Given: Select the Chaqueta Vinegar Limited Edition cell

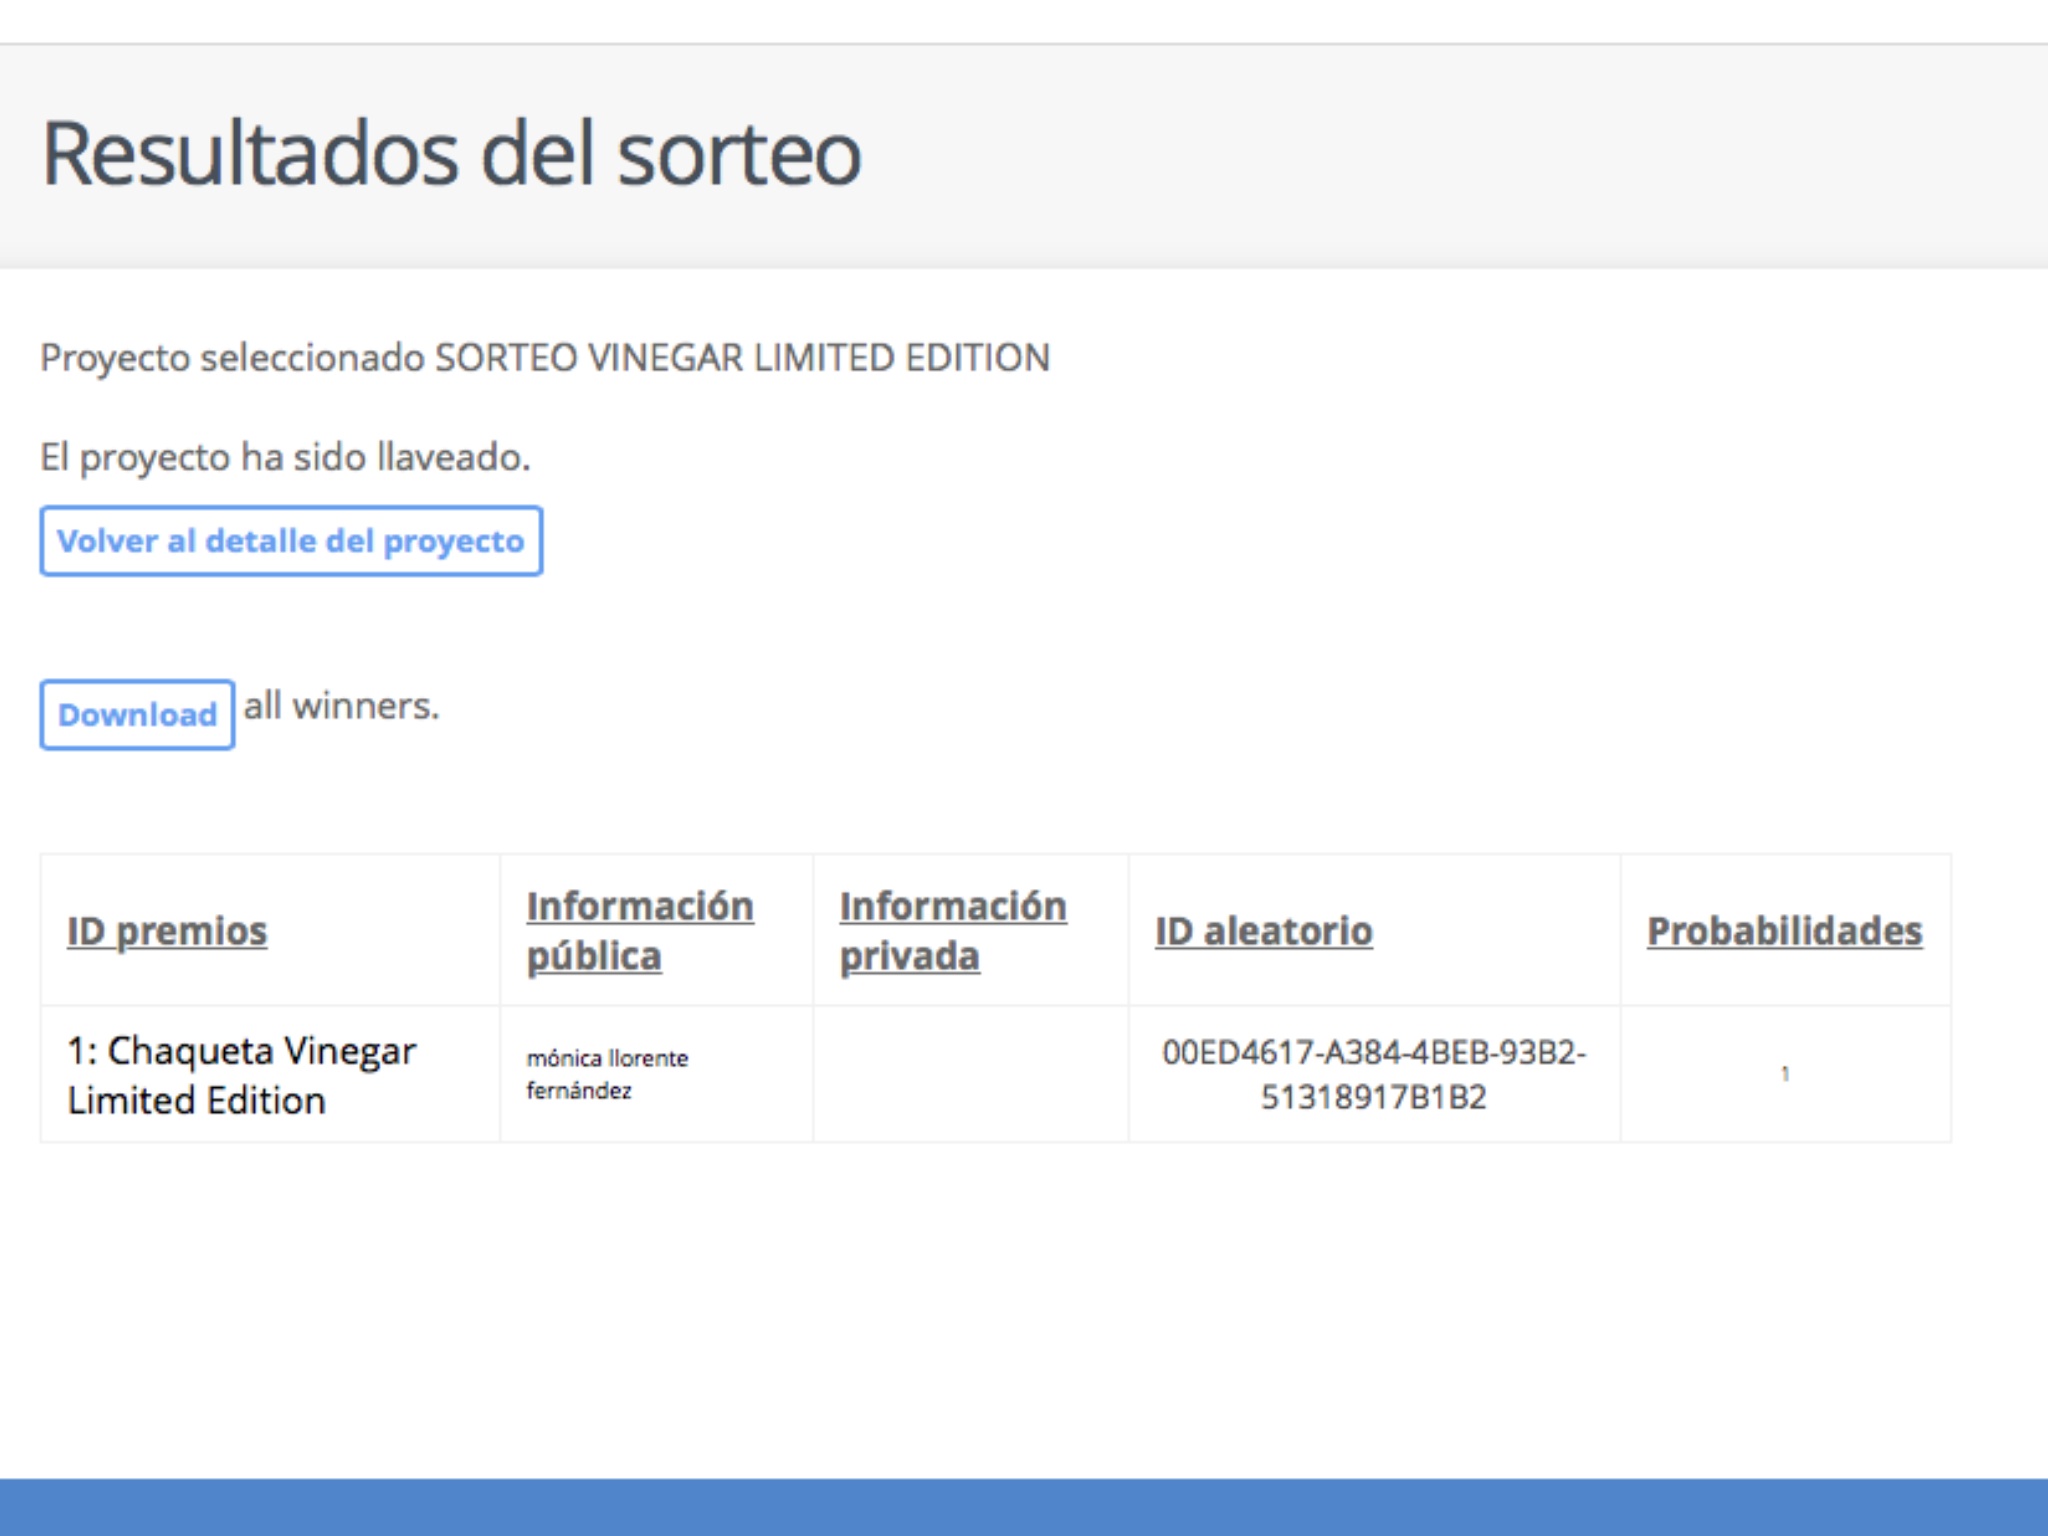Looking at the screenshot, I should 241,1075.
